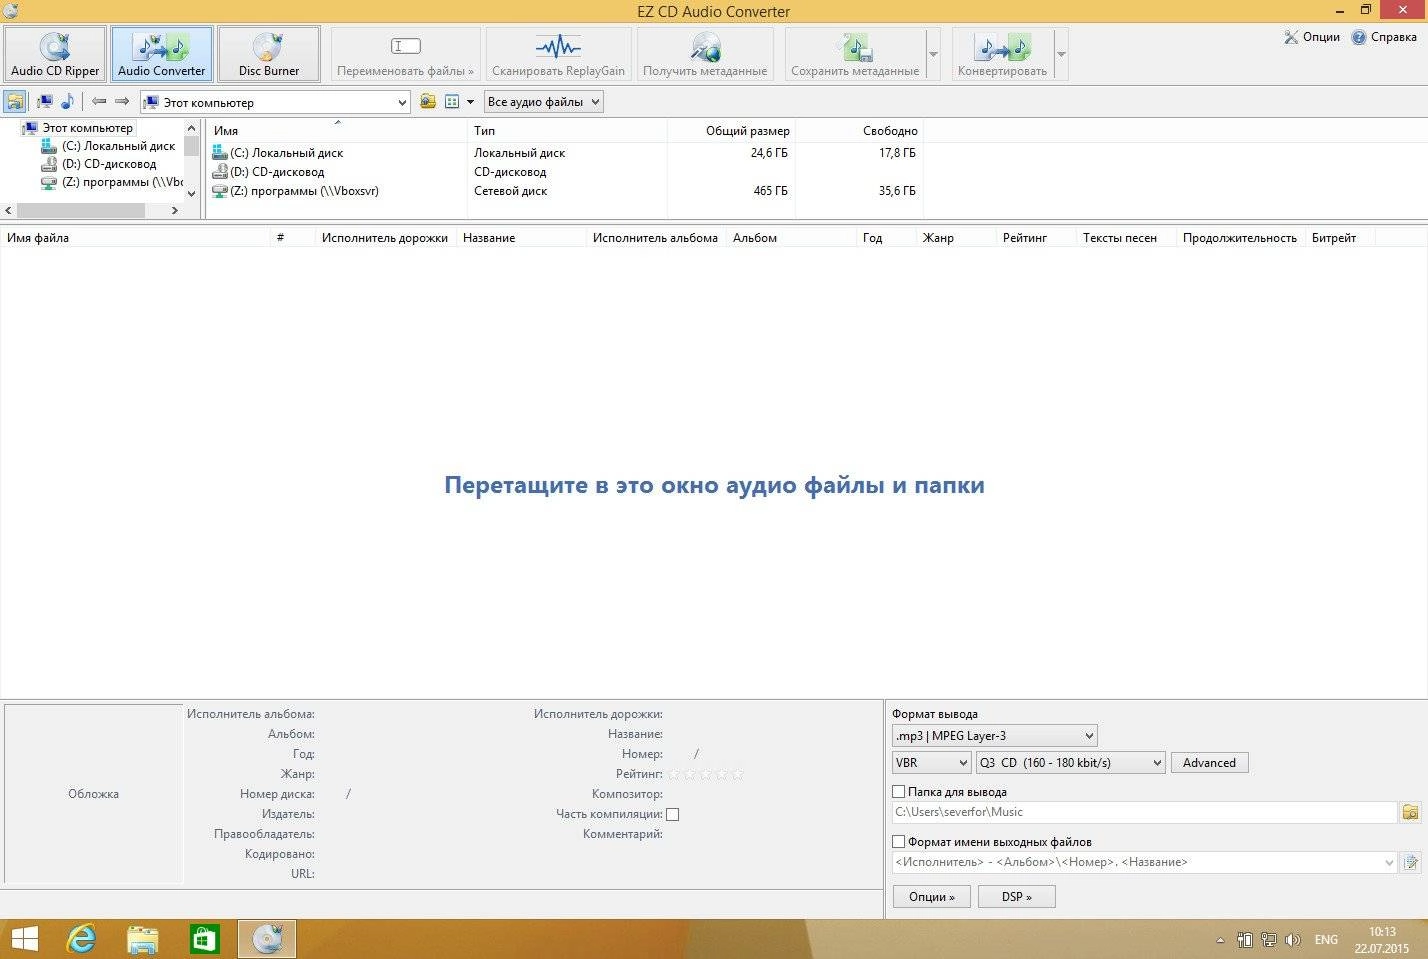Switch to Disc Burner mode
1428x959 pixels.
click(269, 54)
